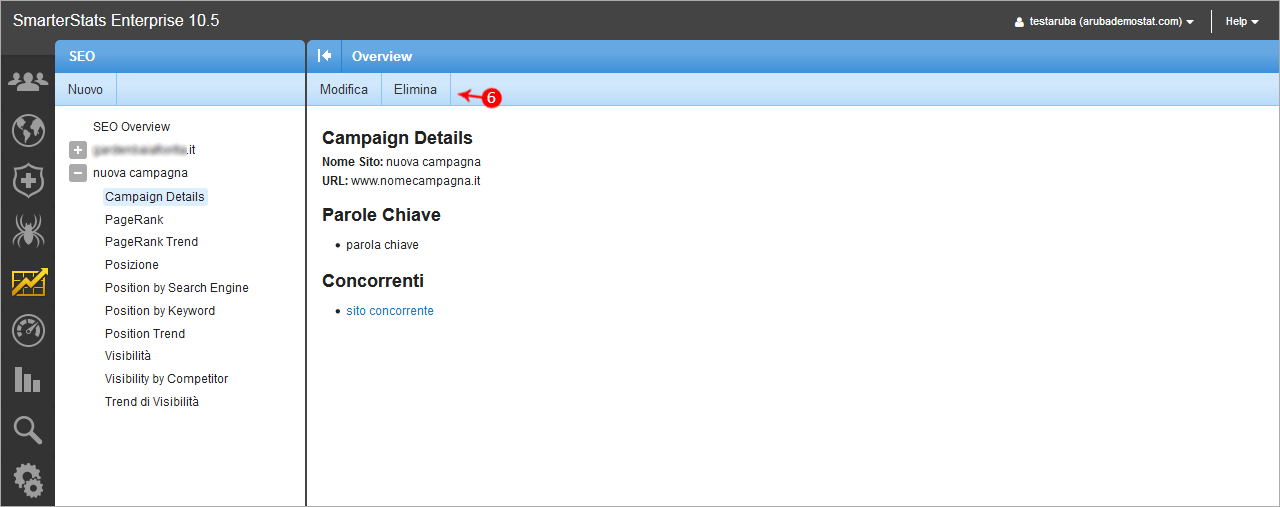Collapse the nuova campagna tree node

point(78,173)
